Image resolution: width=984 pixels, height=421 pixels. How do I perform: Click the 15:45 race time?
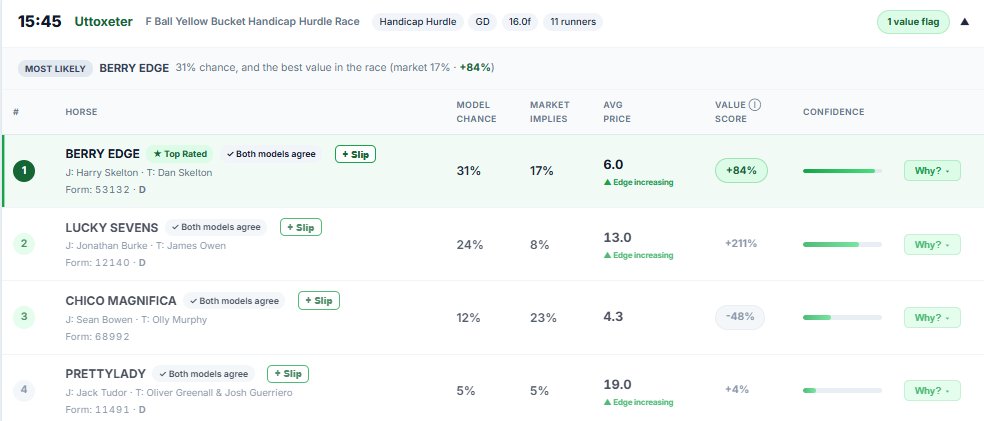tap(40, 22)
